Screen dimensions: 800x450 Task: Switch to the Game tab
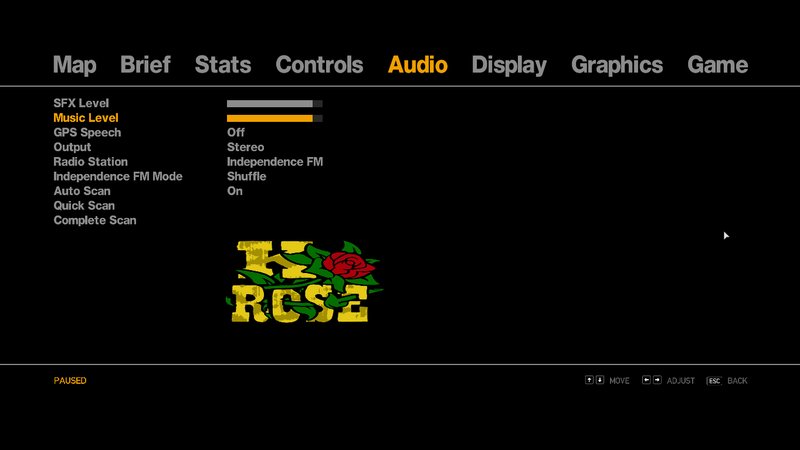[717, 64]
